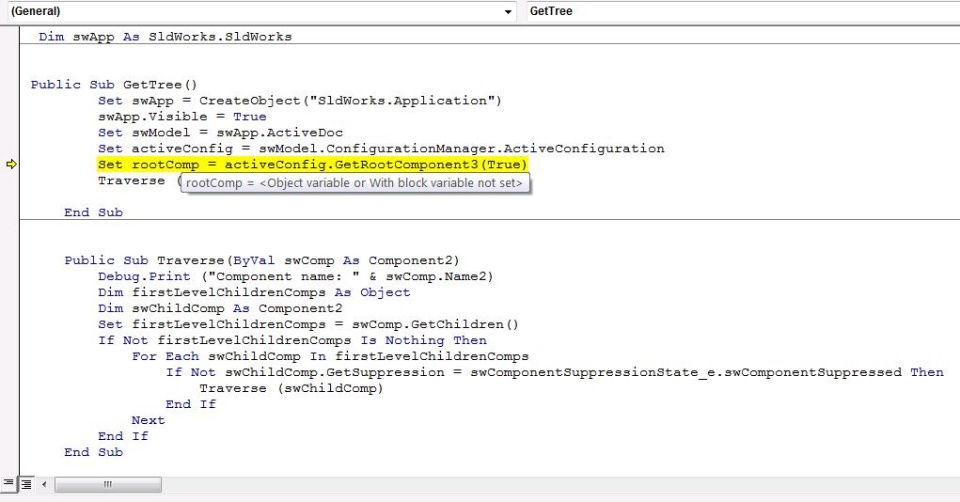
Task: Click the 'Debug.Print' code line
Action: 296,276
